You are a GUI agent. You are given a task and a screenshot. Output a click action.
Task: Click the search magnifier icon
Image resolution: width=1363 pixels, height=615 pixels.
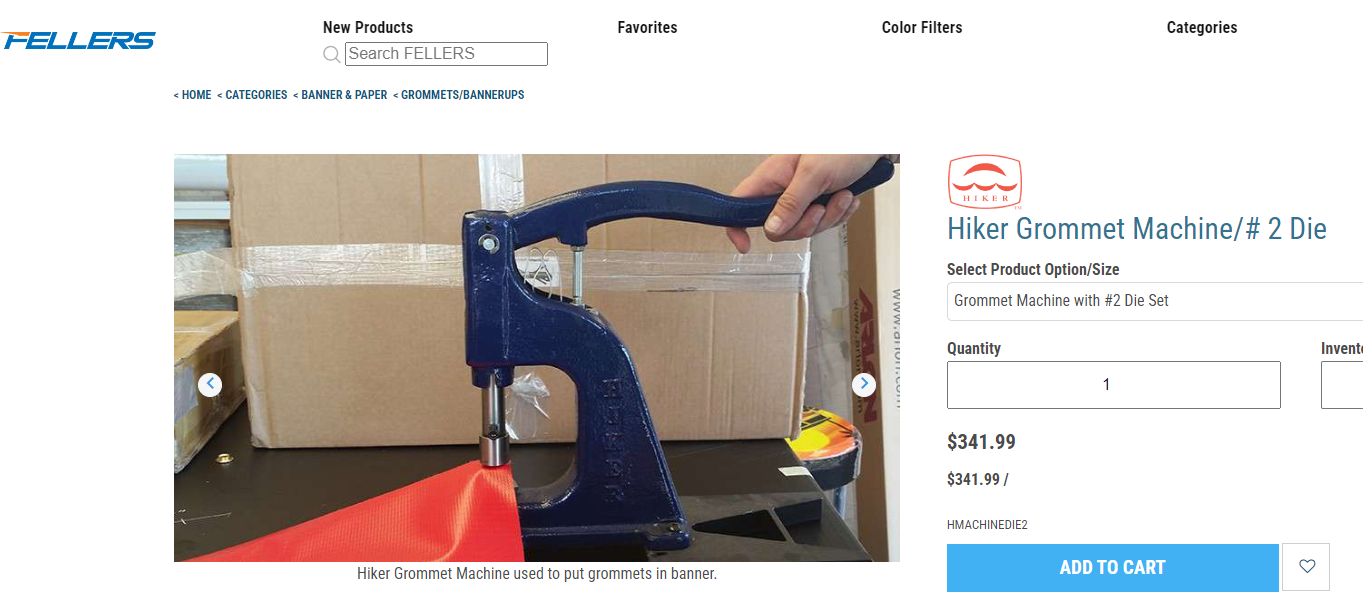[x=332, y=54]
